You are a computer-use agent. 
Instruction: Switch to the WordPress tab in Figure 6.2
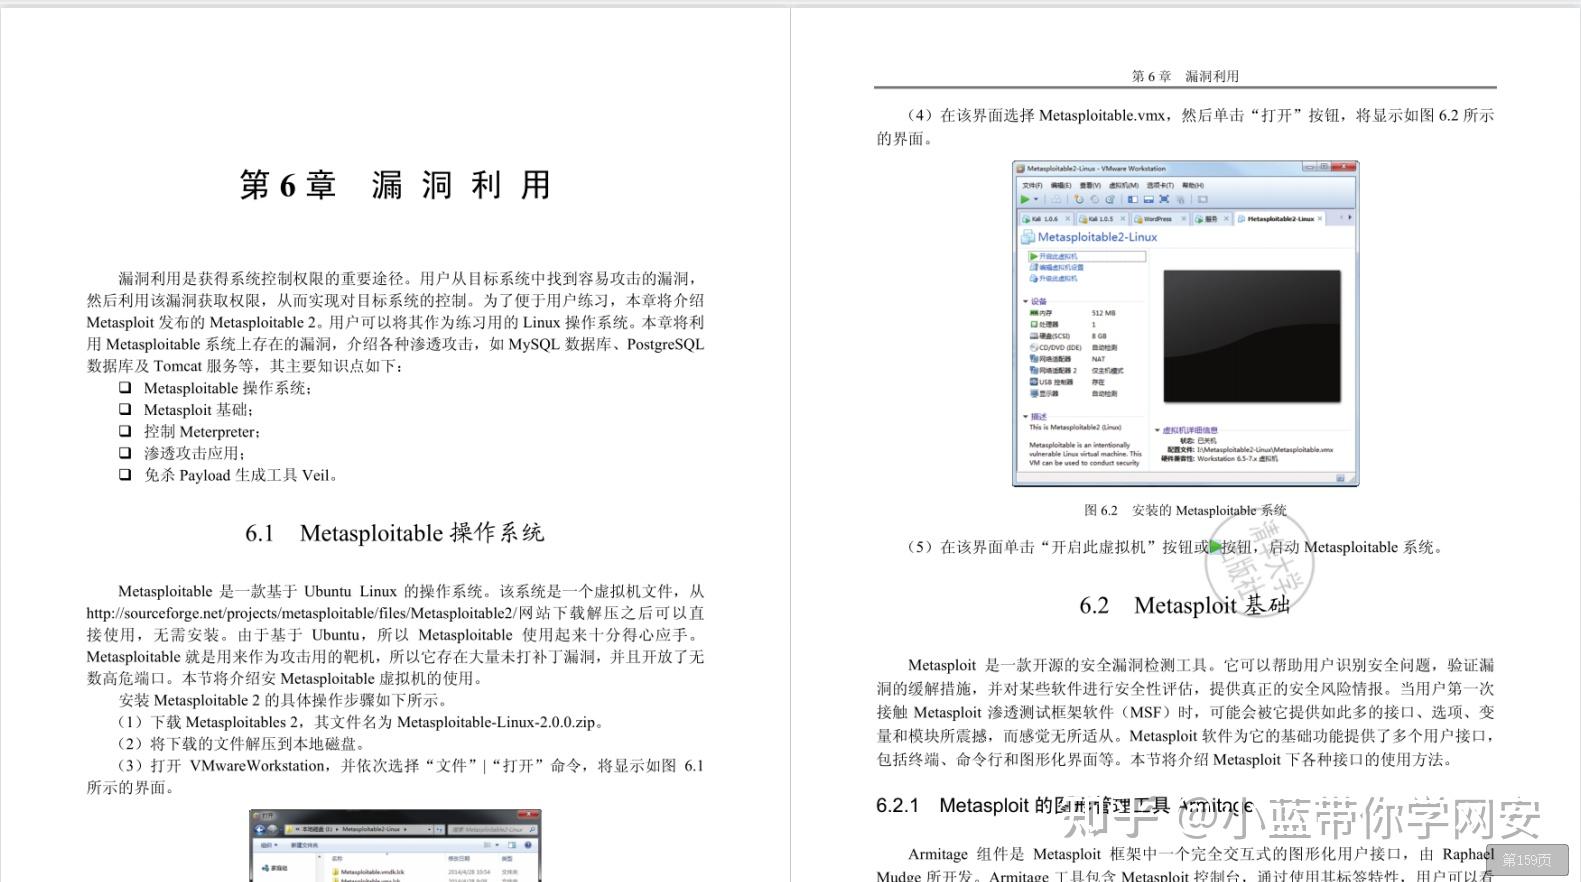[x=1159, y=219]
